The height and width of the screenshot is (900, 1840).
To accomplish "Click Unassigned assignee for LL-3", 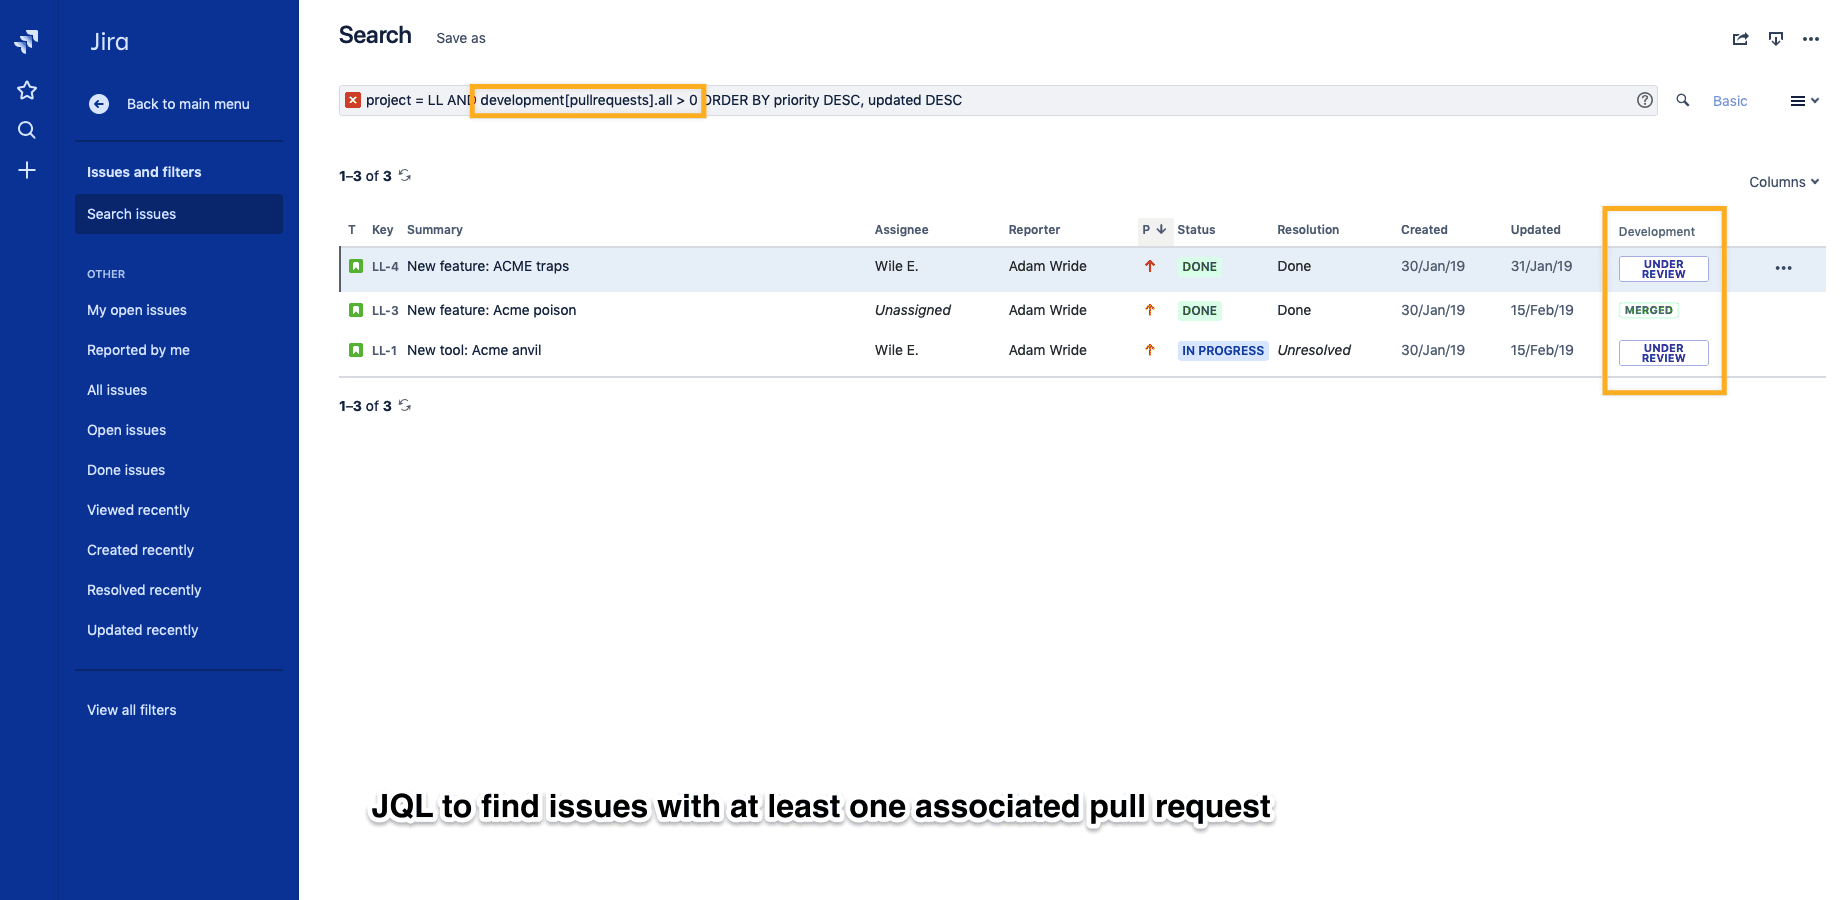I will click(x=912, y=310).
